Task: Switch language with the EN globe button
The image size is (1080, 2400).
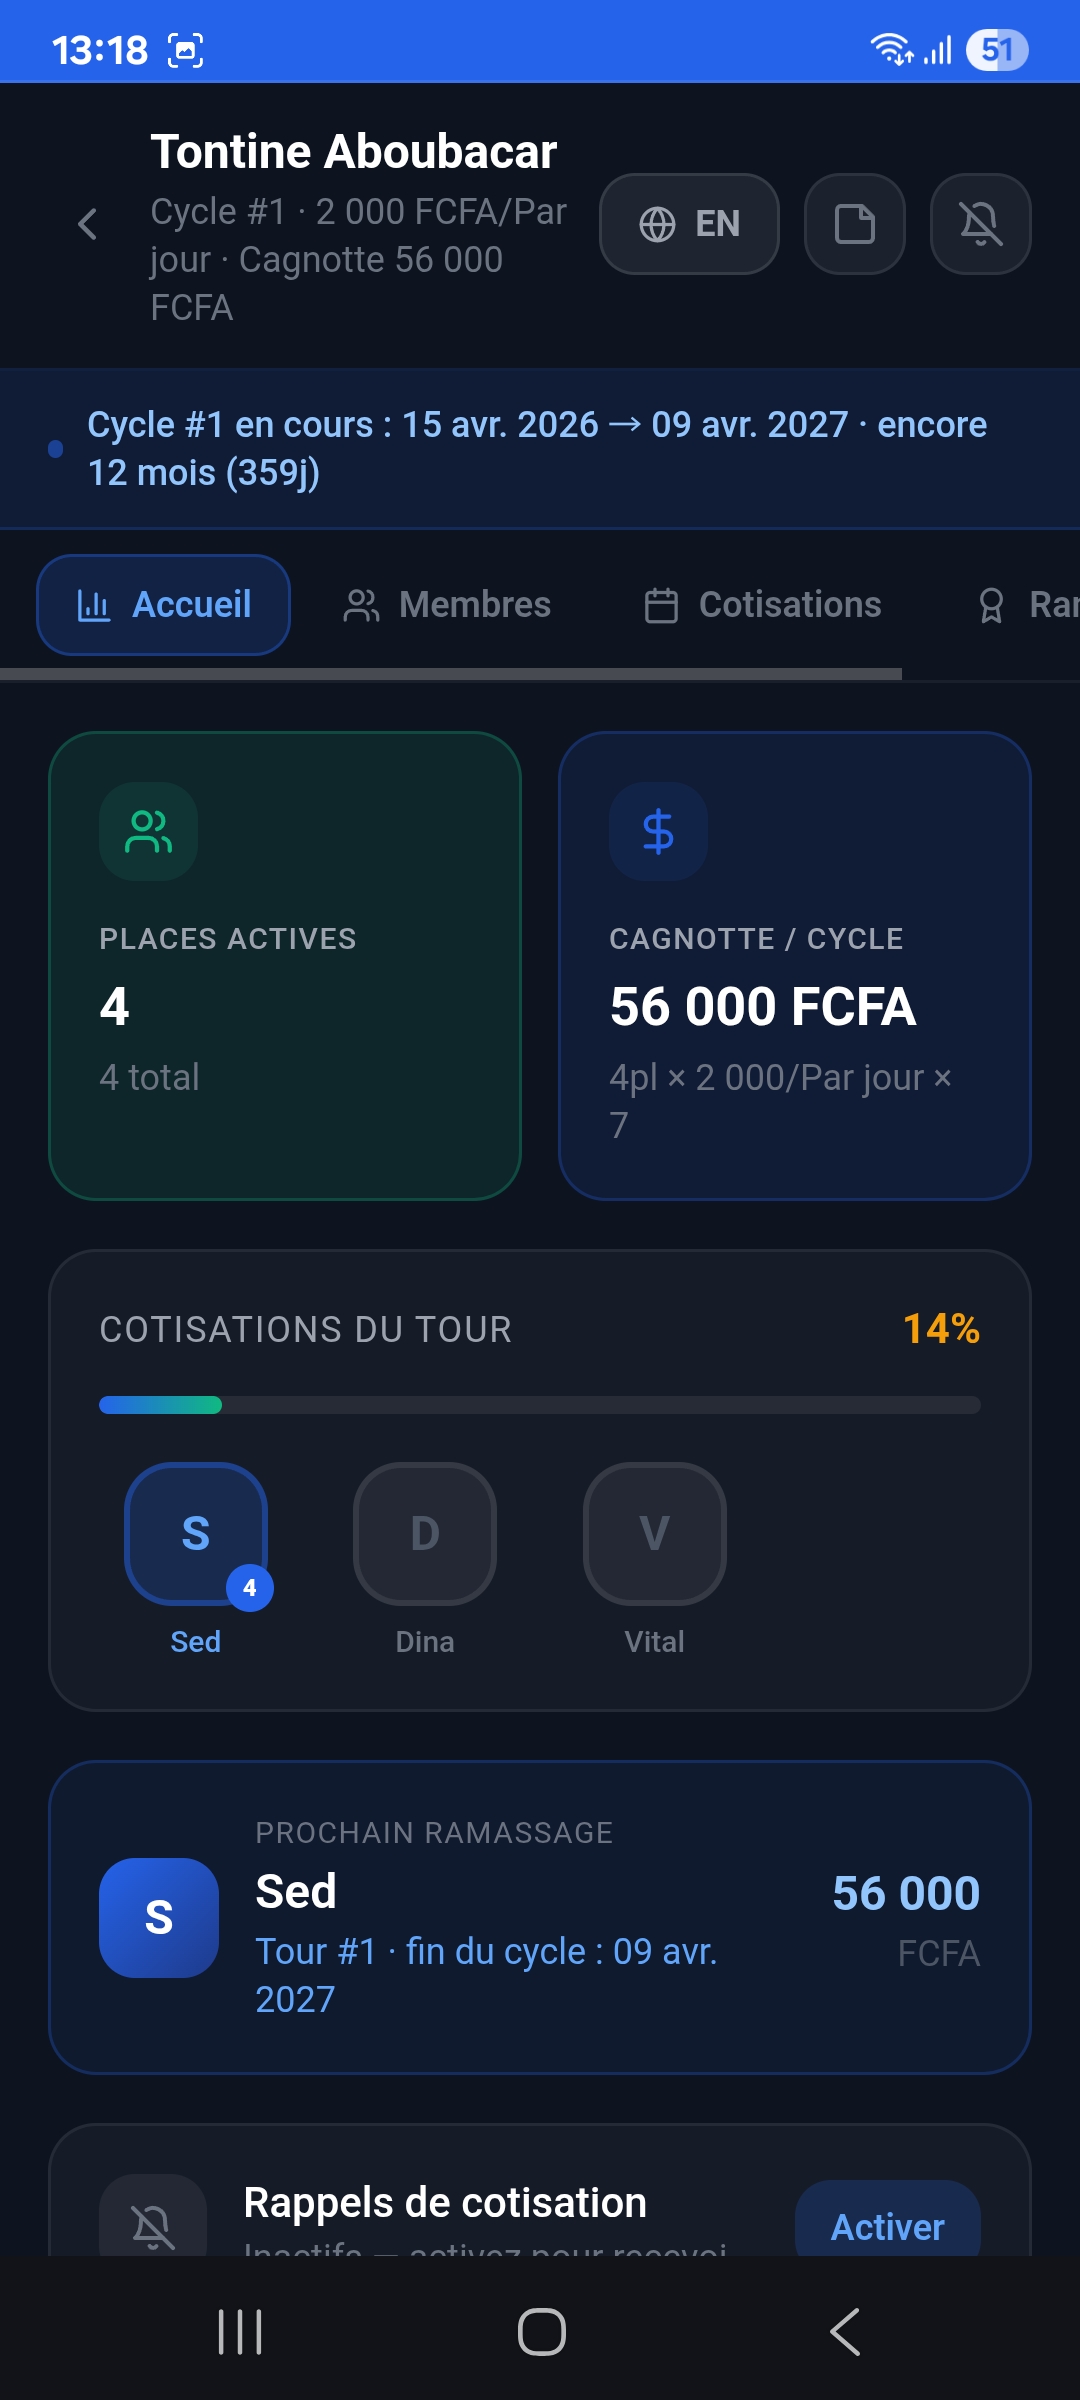Action: 689,224
